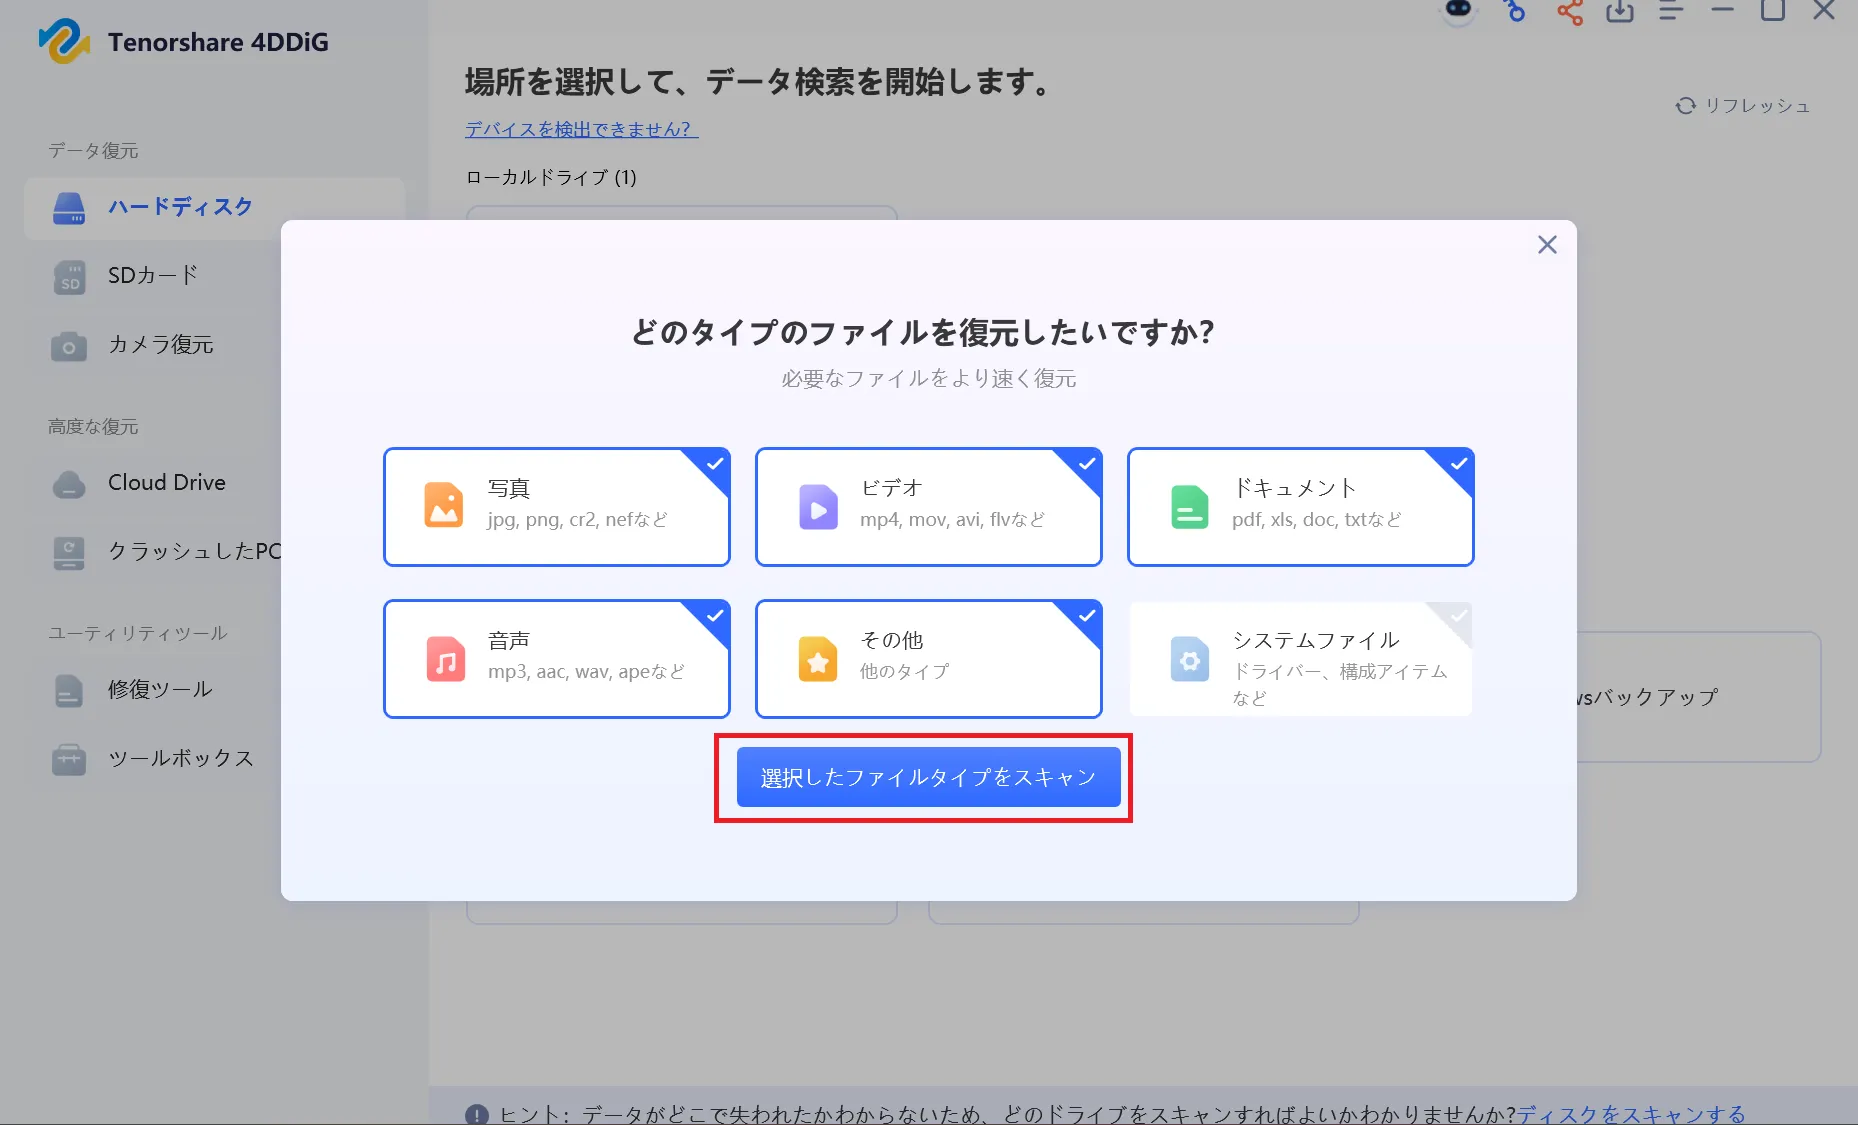This screenshot has width=1858, height=1125.
Task: Click the download center icon
Action: click(x=1621, y=13)
